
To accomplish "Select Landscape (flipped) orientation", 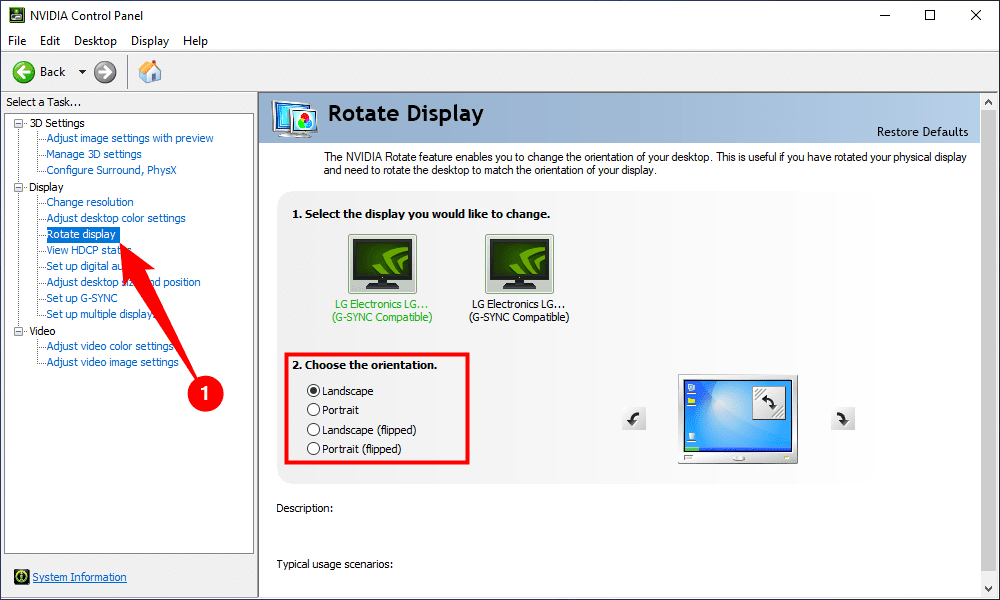I will point(314,430).
